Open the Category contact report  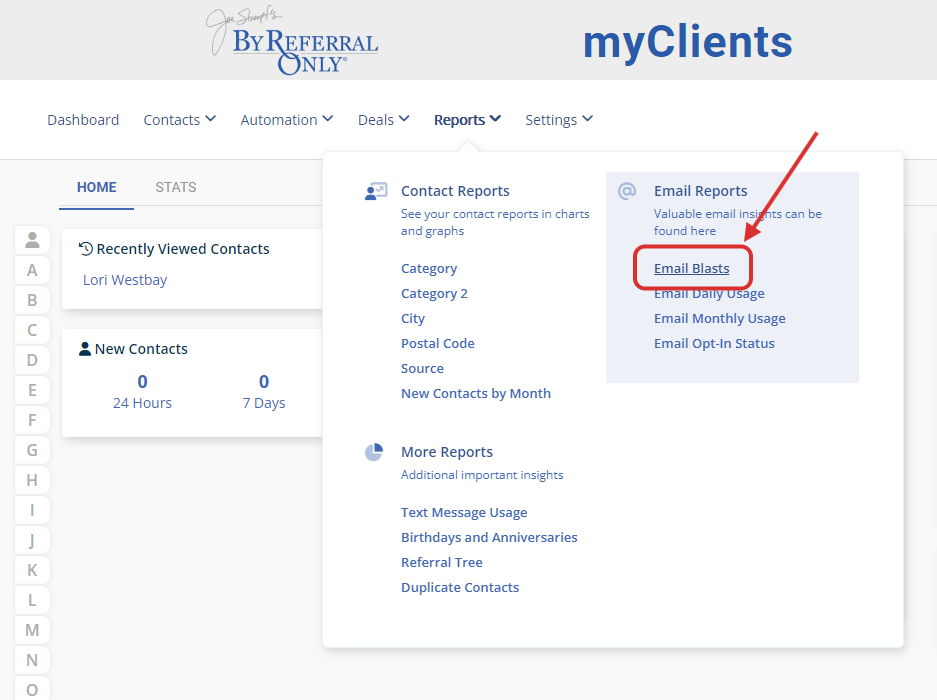coord(429,268)
